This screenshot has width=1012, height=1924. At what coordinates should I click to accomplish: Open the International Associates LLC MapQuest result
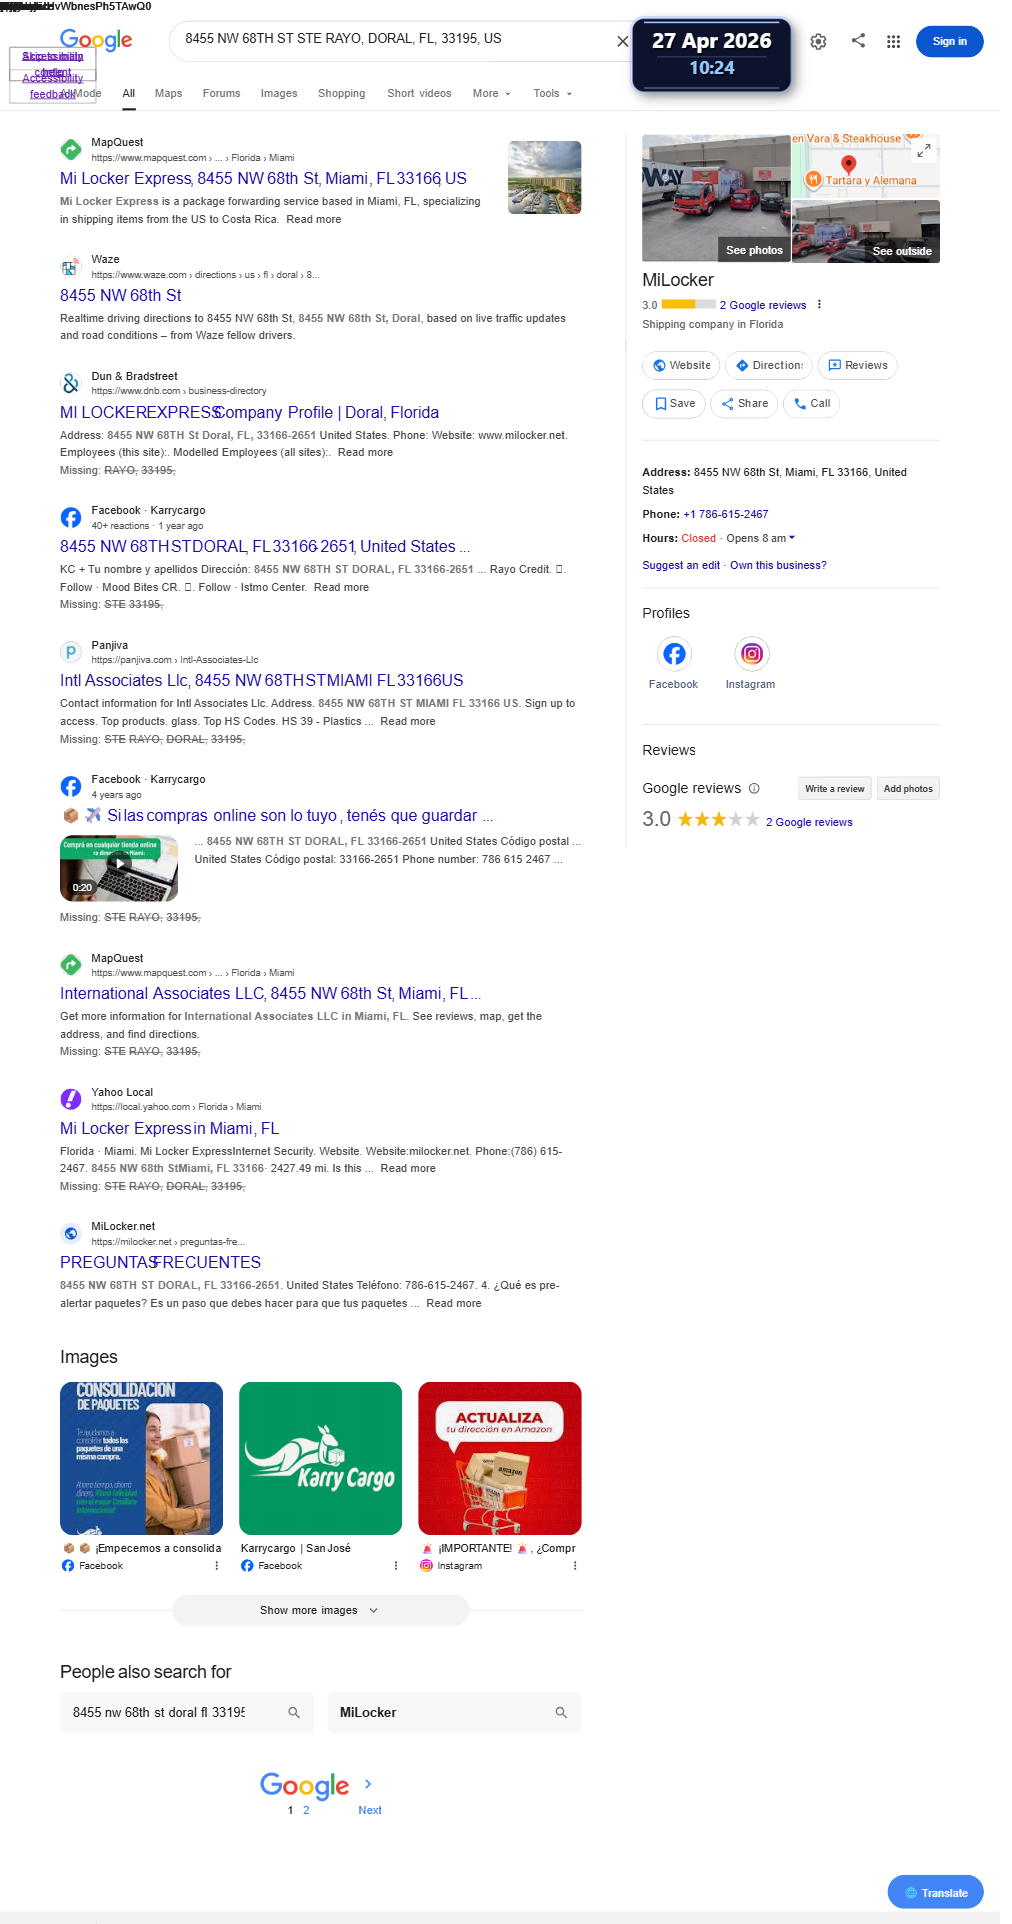pos(271,993)
